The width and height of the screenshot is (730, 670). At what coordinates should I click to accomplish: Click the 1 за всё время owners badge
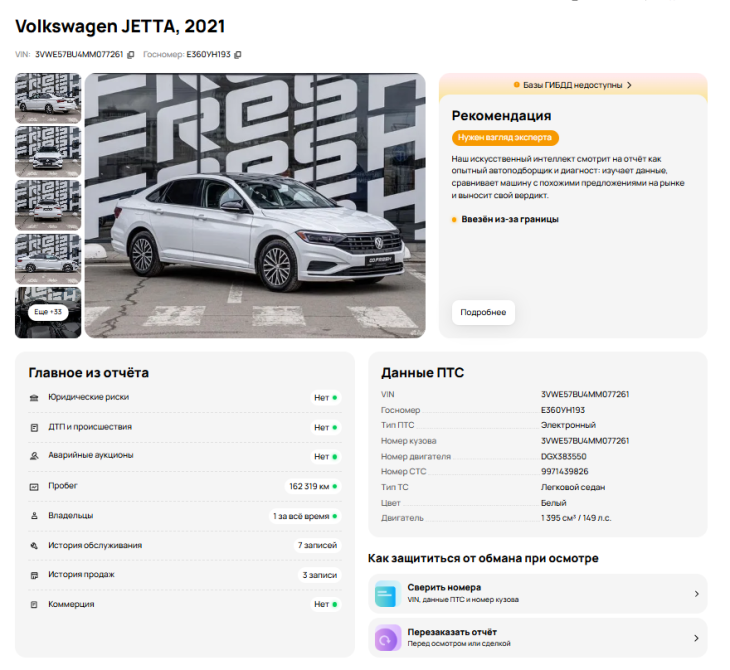point(305,516)
